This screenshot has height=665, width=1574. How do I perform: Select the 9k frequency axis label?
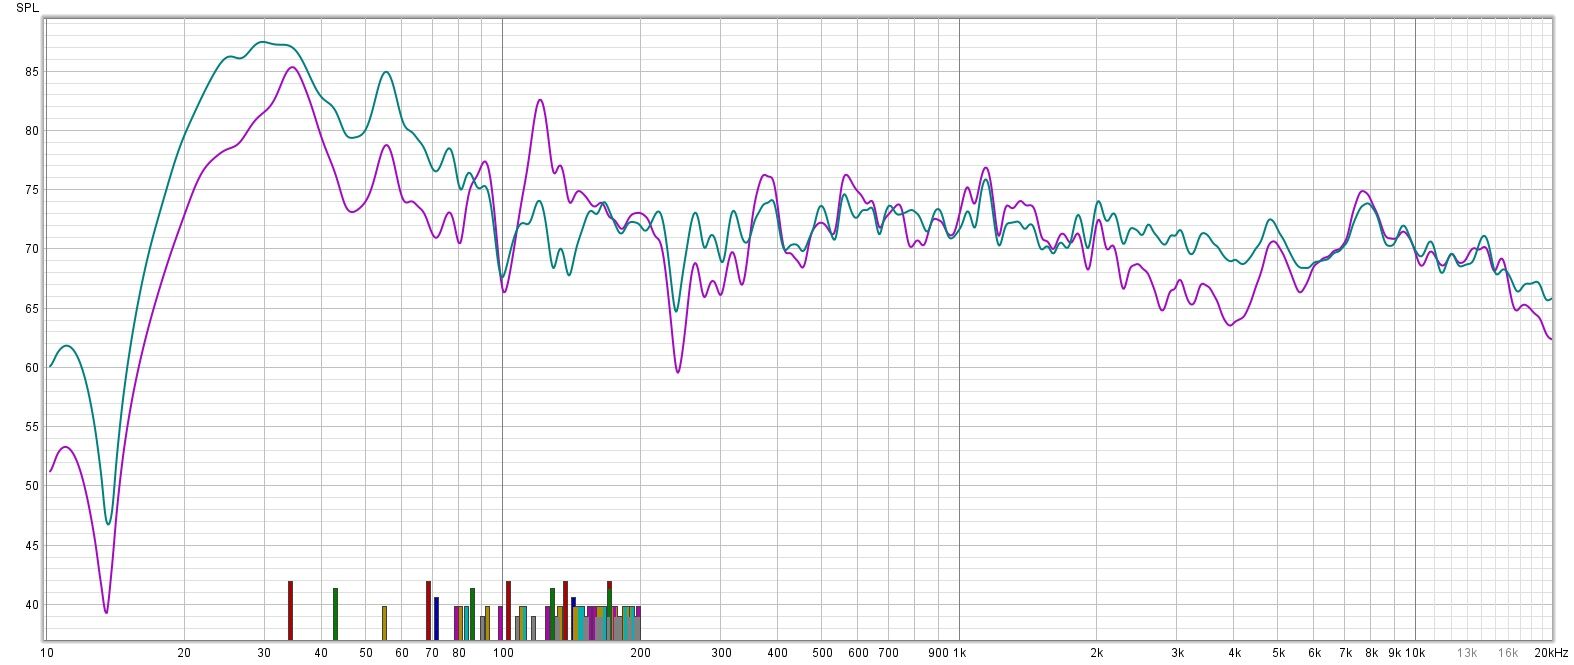1394,653
